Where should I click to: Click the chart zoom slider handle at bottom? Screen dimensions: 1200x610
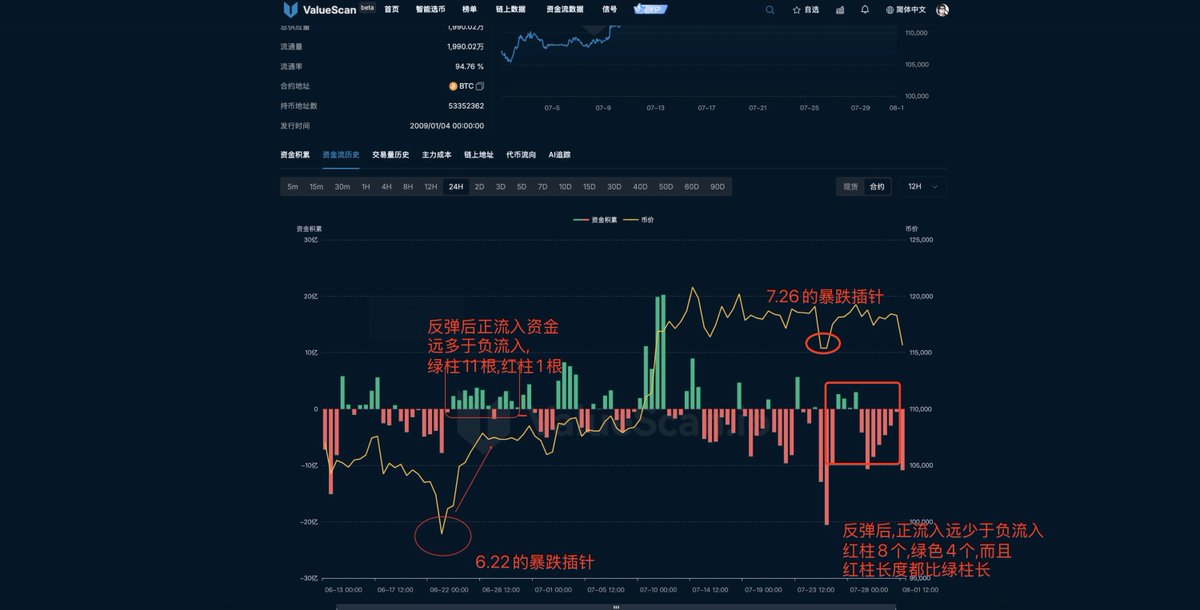coord(616,606)
